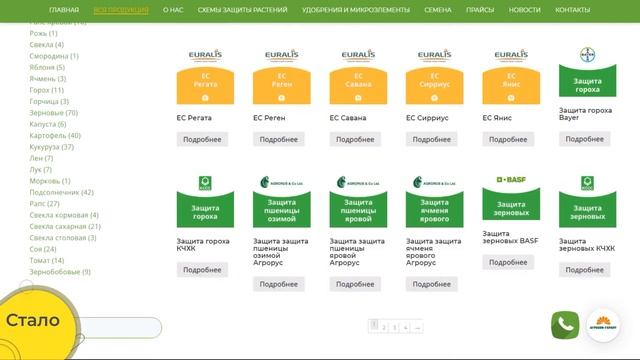640x360 pixels.
Task: Open the Защита пшеницы яровой Агрорус image
Action: [358, 201]
